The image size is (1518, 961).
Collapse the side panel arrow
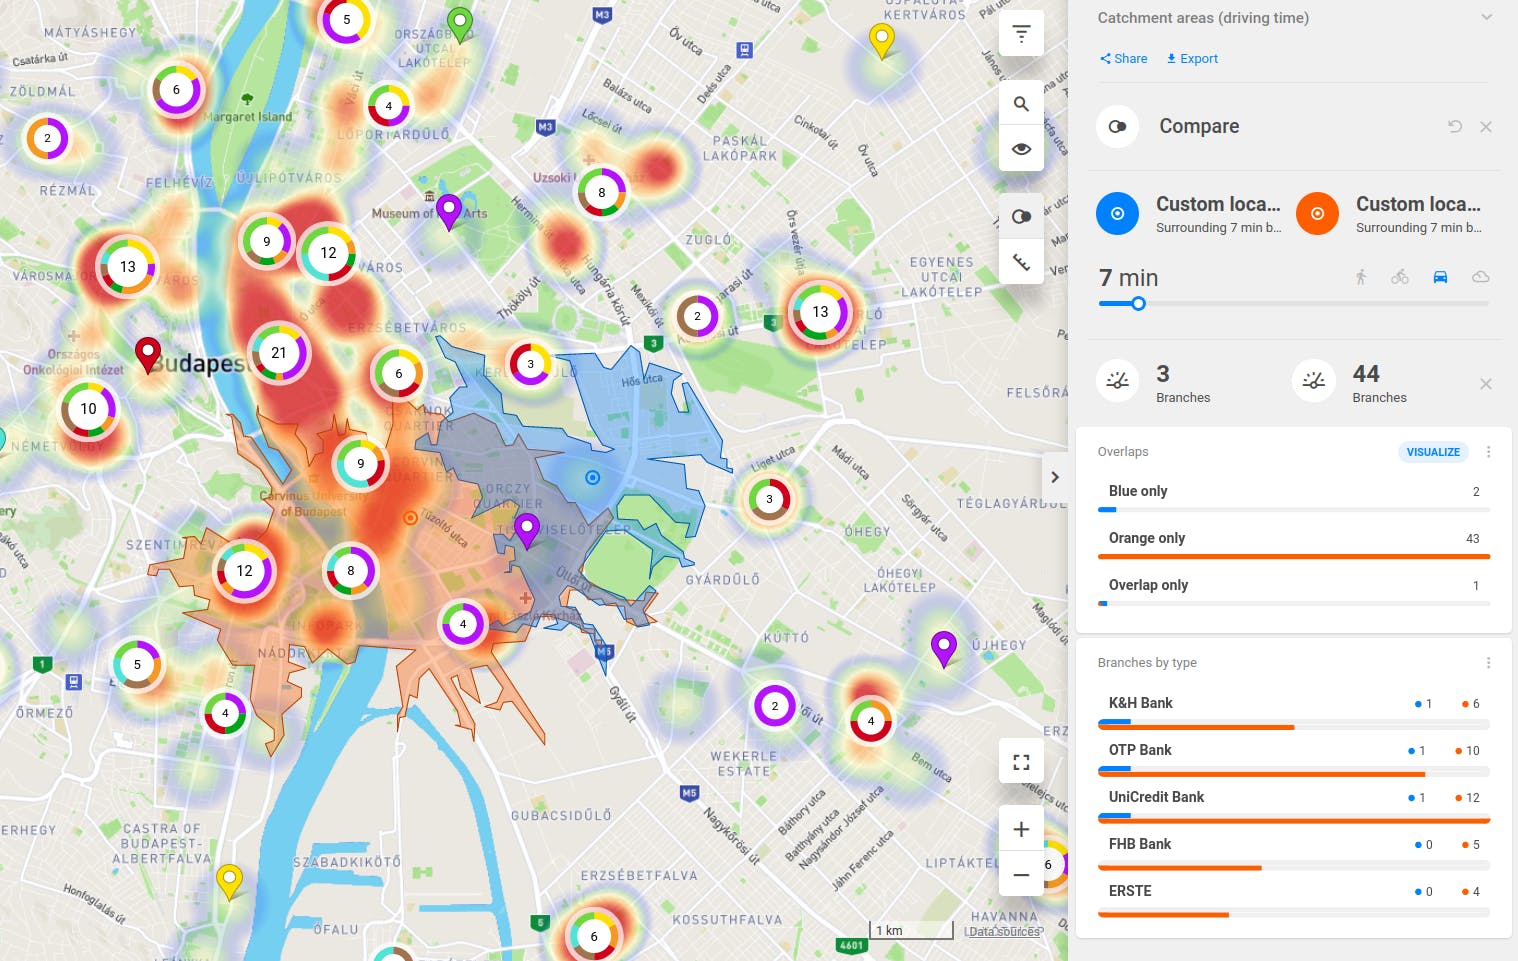(x=1055, y=477)
